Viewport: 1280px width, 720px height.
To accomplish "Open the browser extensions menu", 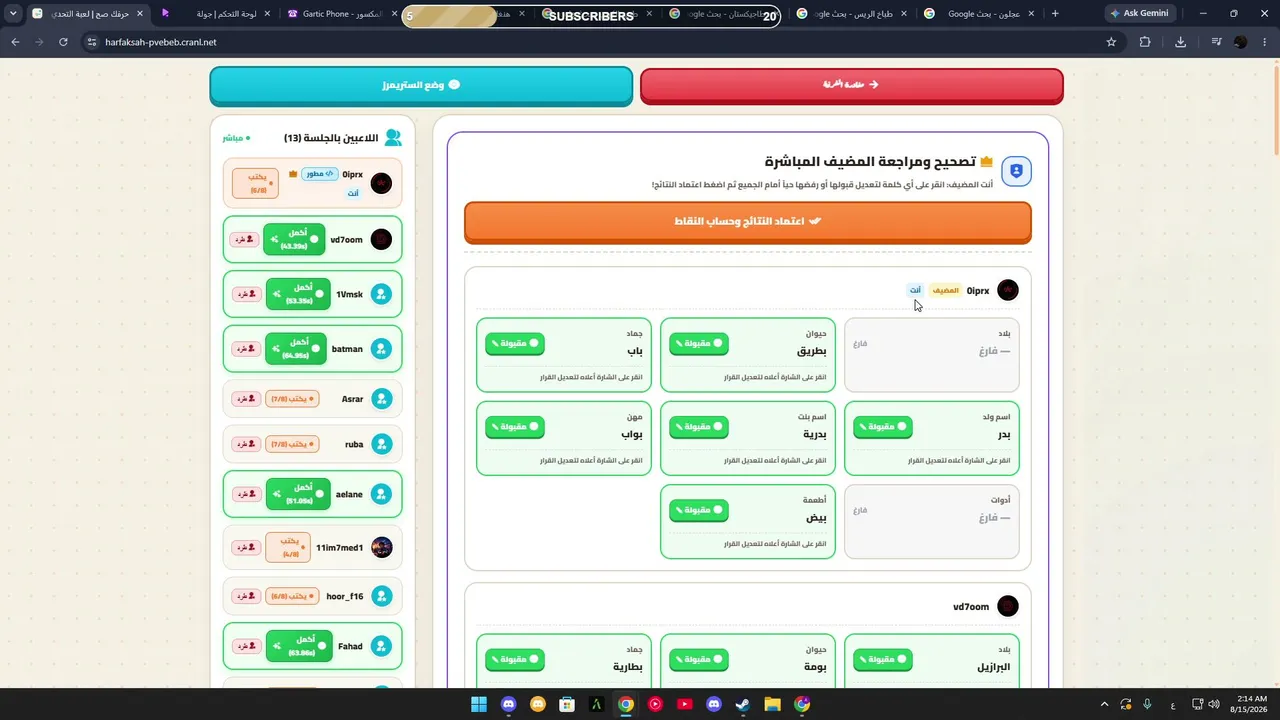I will [x=1145, y=42].
